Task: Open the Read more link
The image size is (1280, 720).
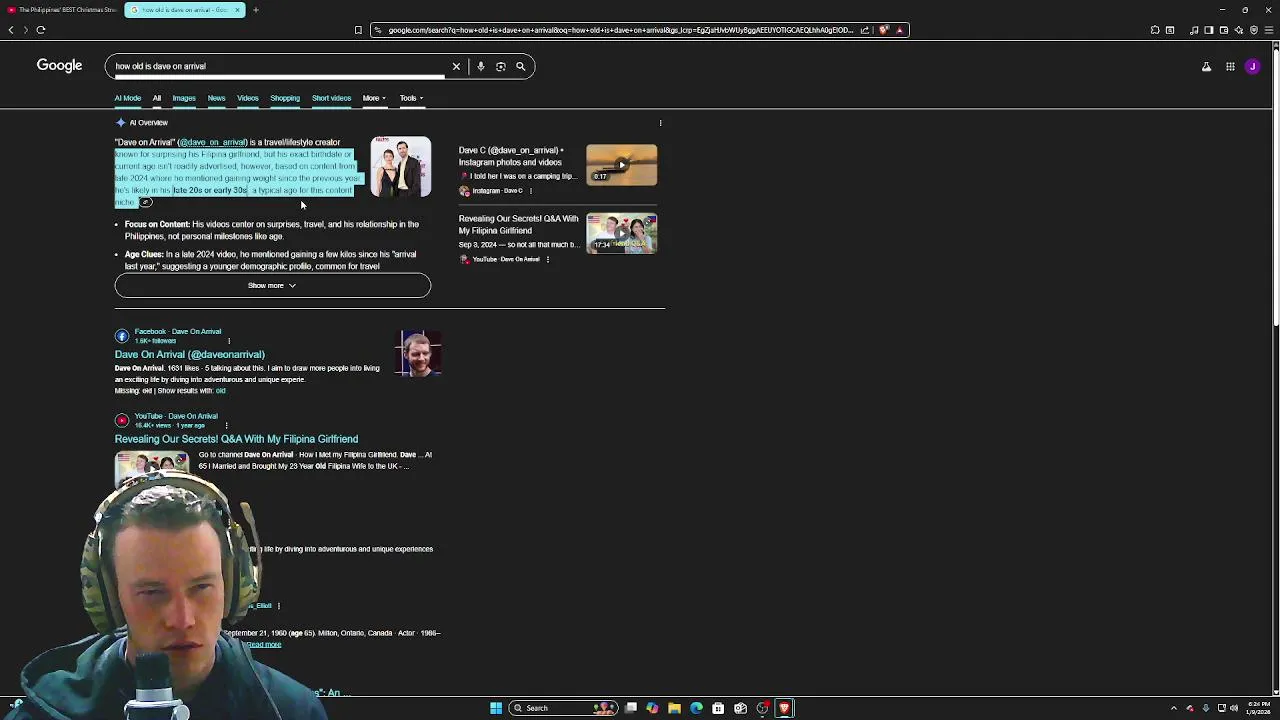Action: click(265, 645)
